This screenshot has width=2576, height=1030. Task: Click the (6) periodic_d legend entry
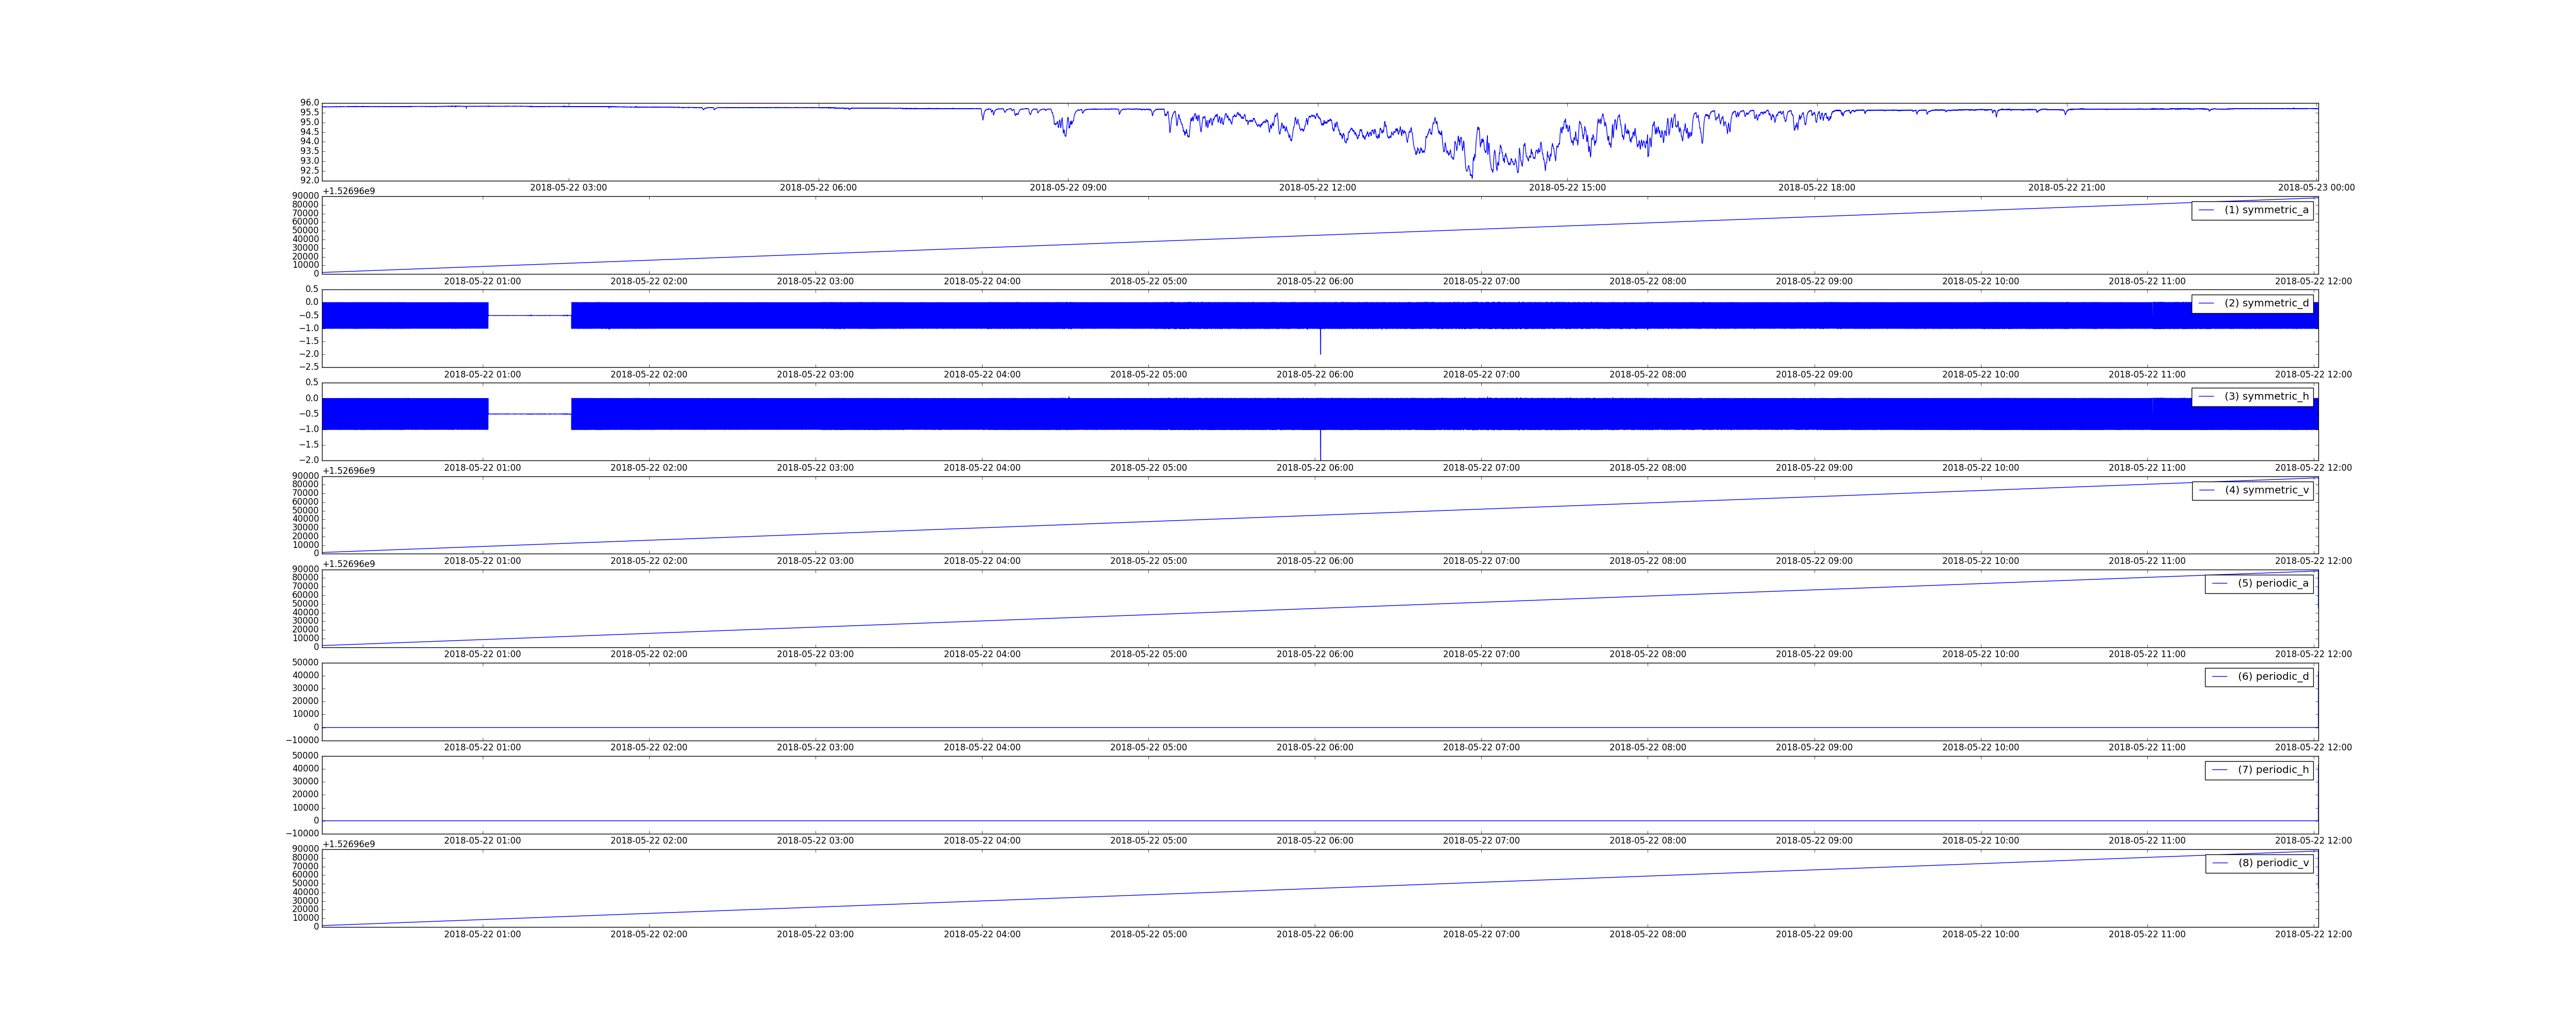click(x=2273, y=676)
